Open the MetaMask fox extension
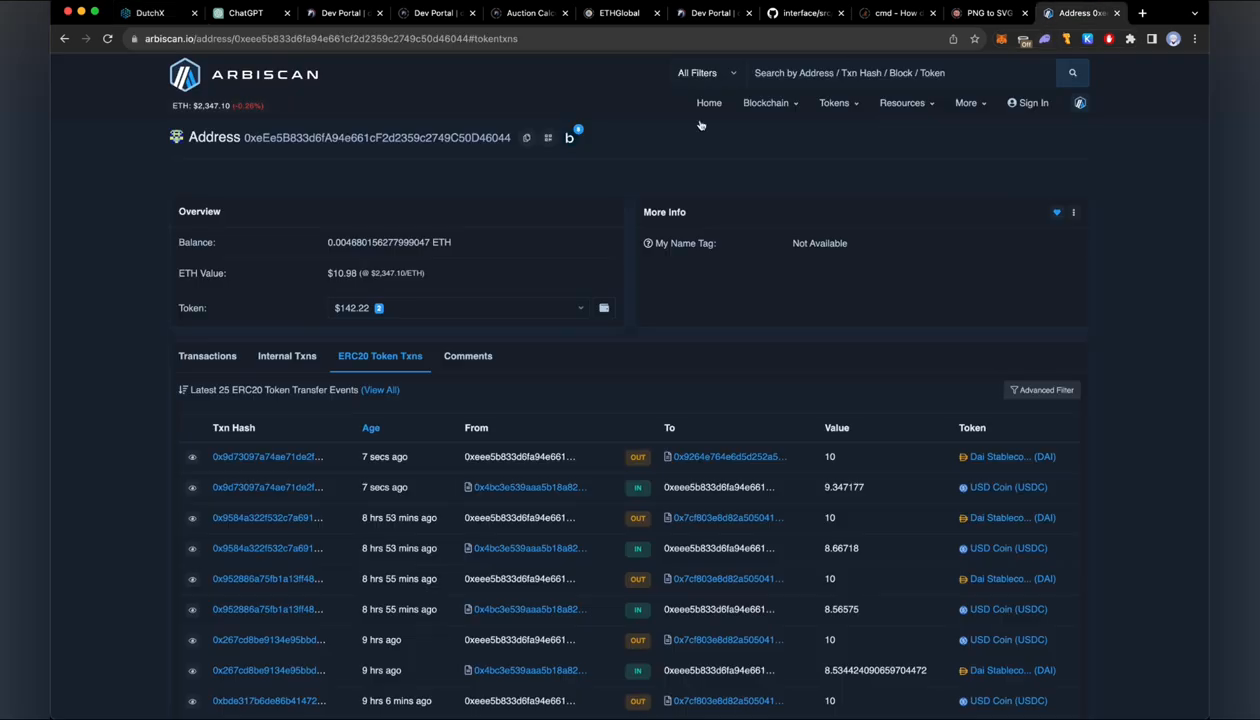This screenshot has width=1260, height=720. tap(1001, 39)
